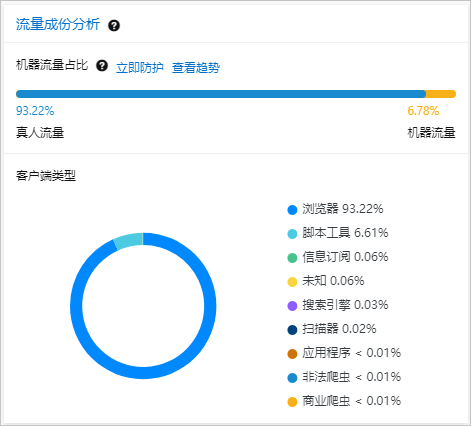Toggle 未知 legend yellow dot
This screenshot has width=471, height=426.
292,282
